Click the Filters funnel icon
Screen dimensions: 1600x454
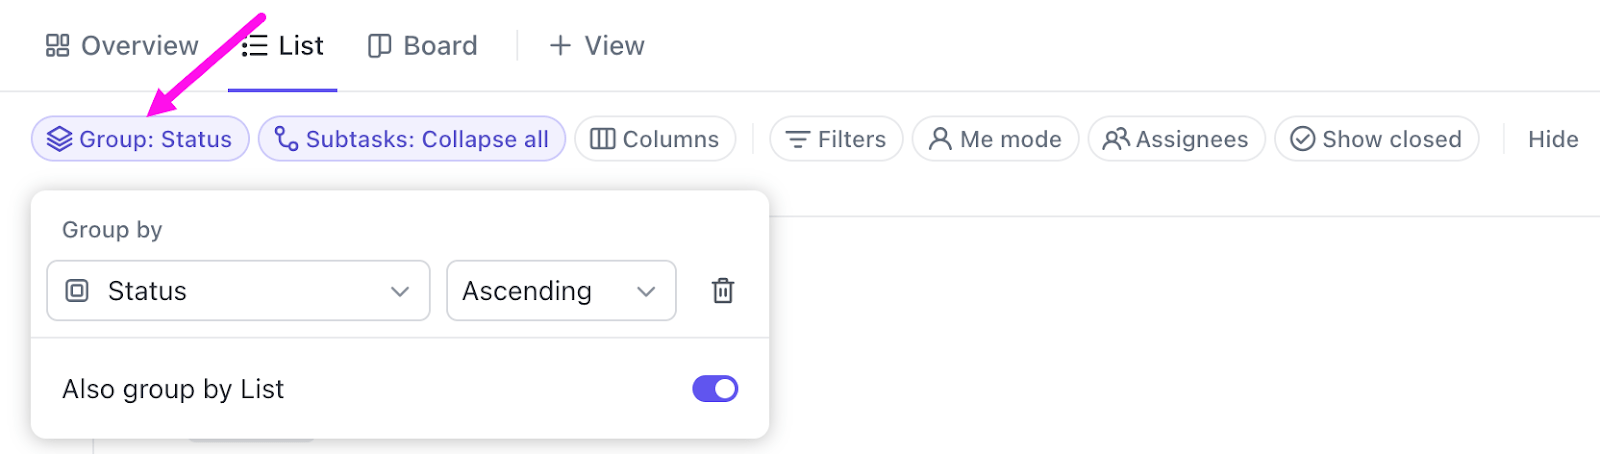tap(797, 139)
